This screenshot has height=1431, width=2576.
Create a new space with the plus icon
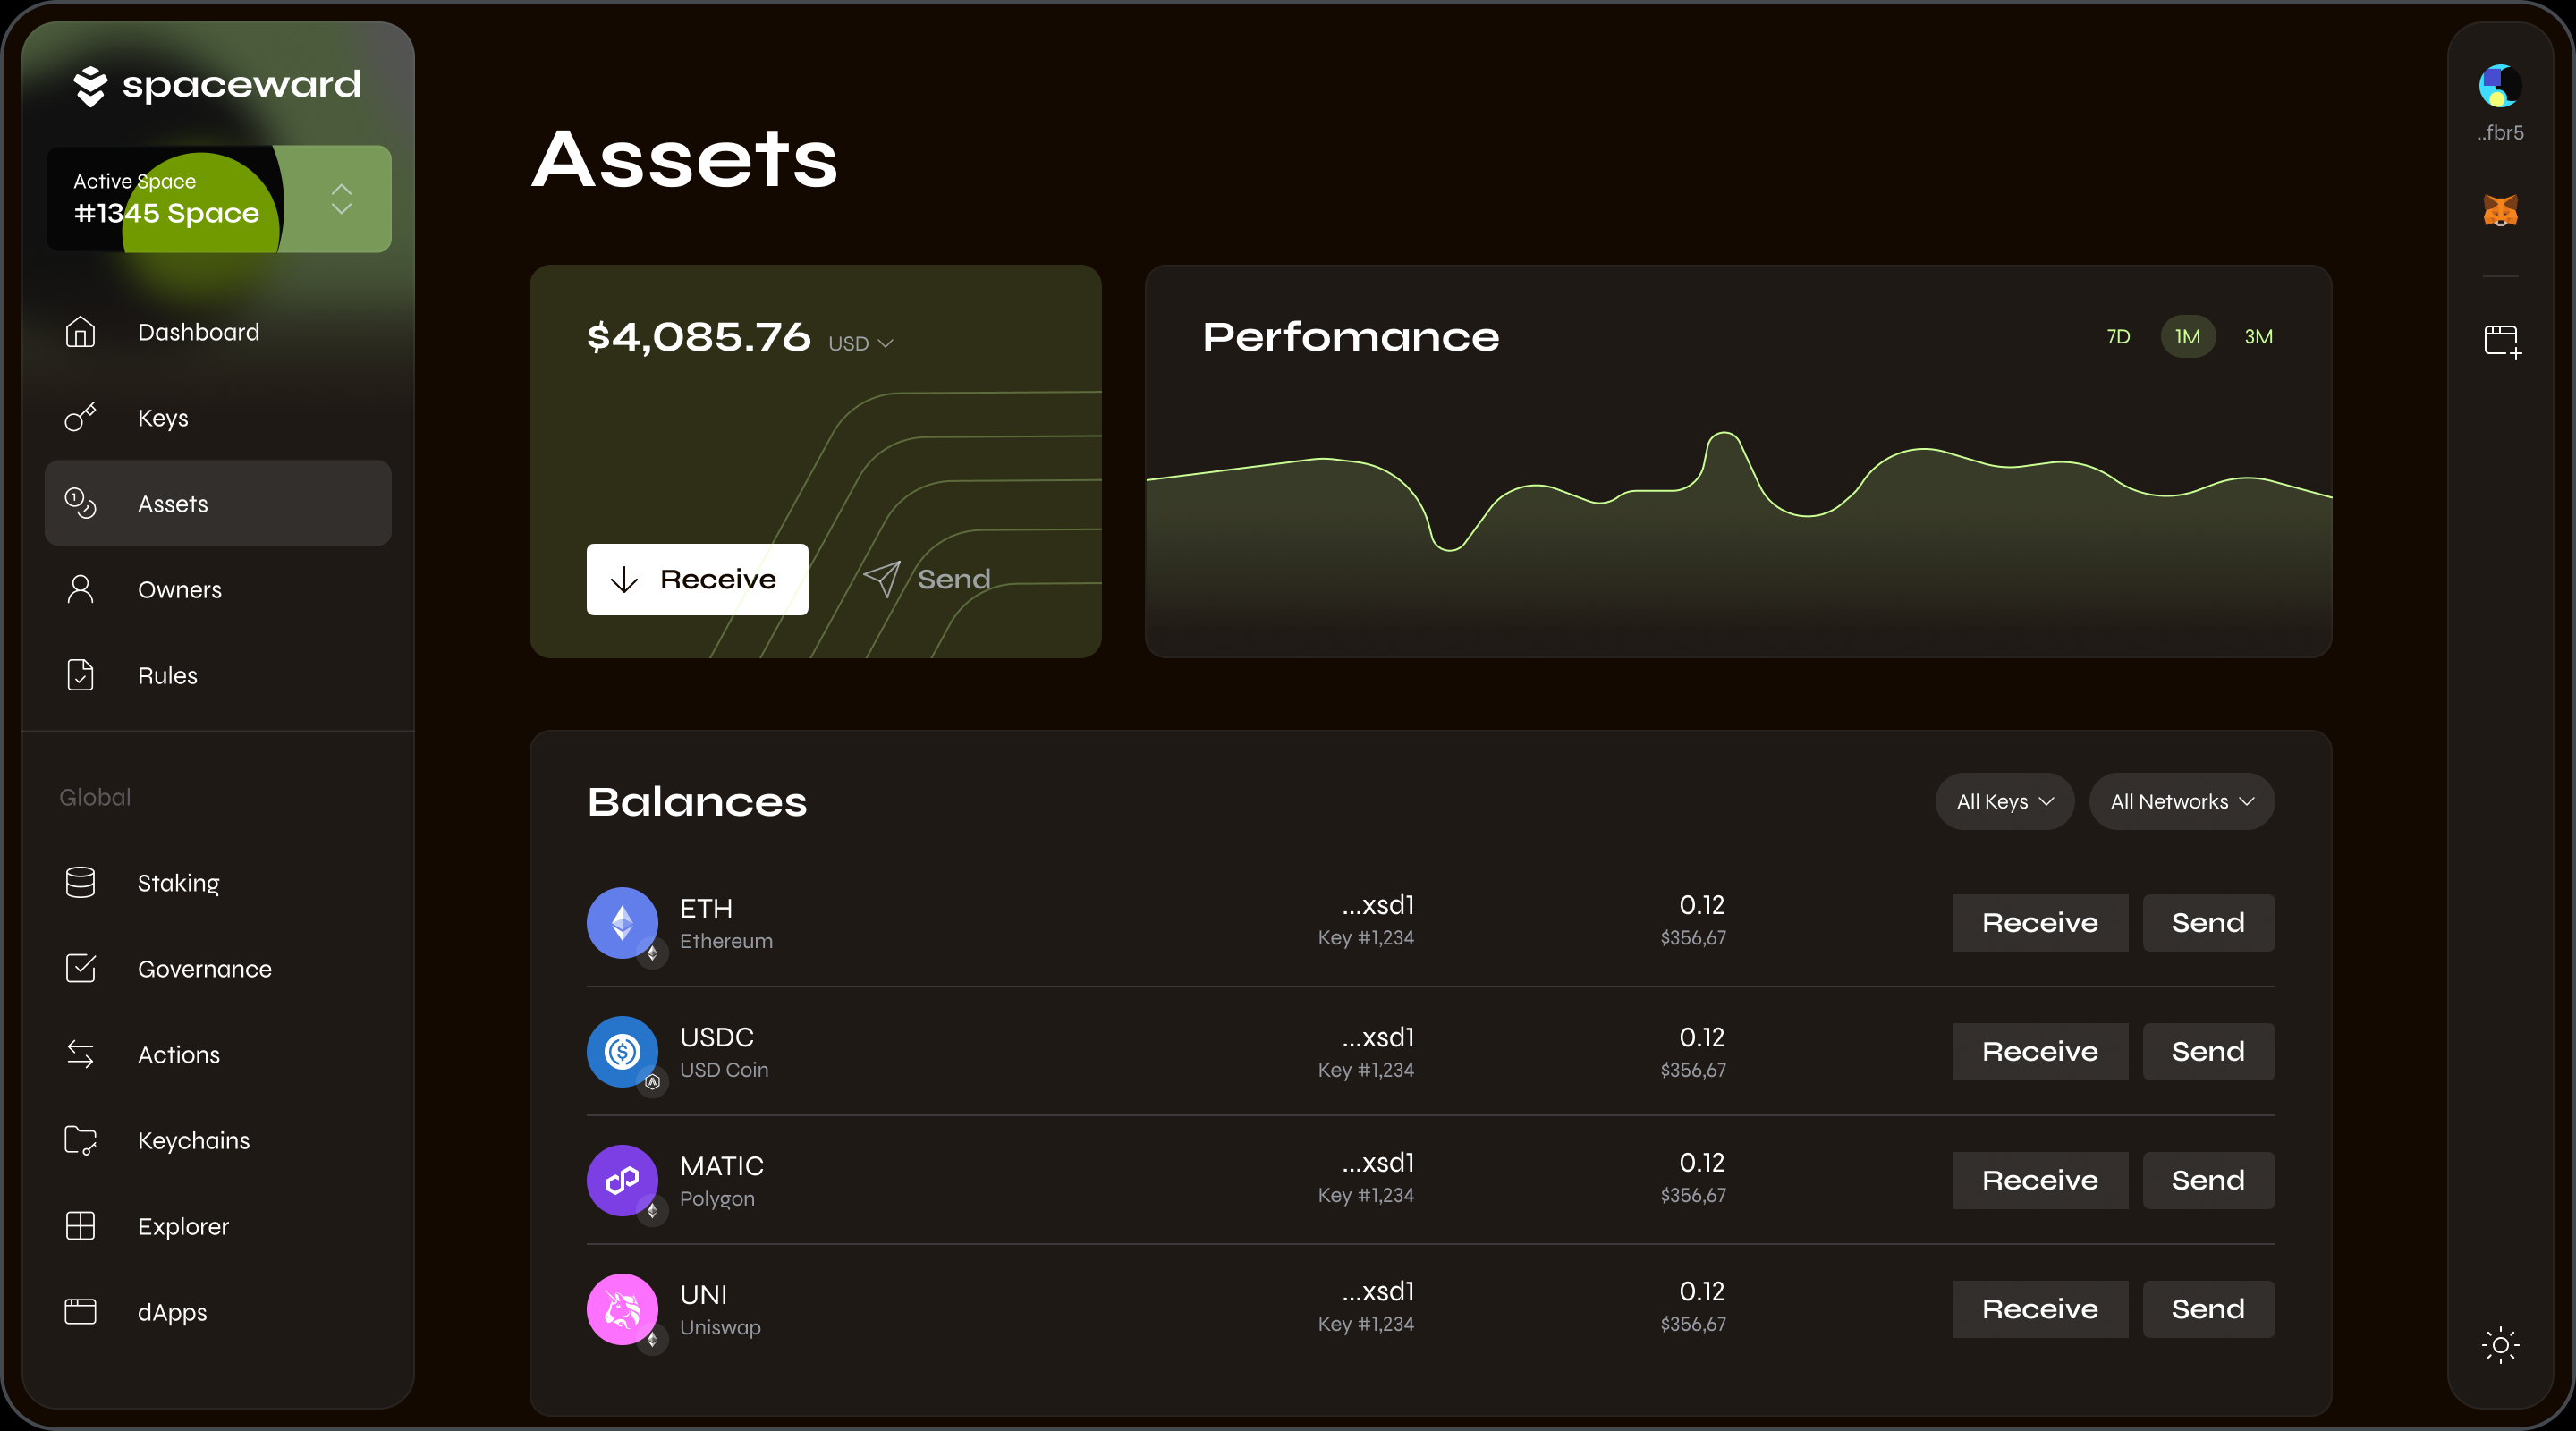pyautogui.click(x=2500, y=340)
